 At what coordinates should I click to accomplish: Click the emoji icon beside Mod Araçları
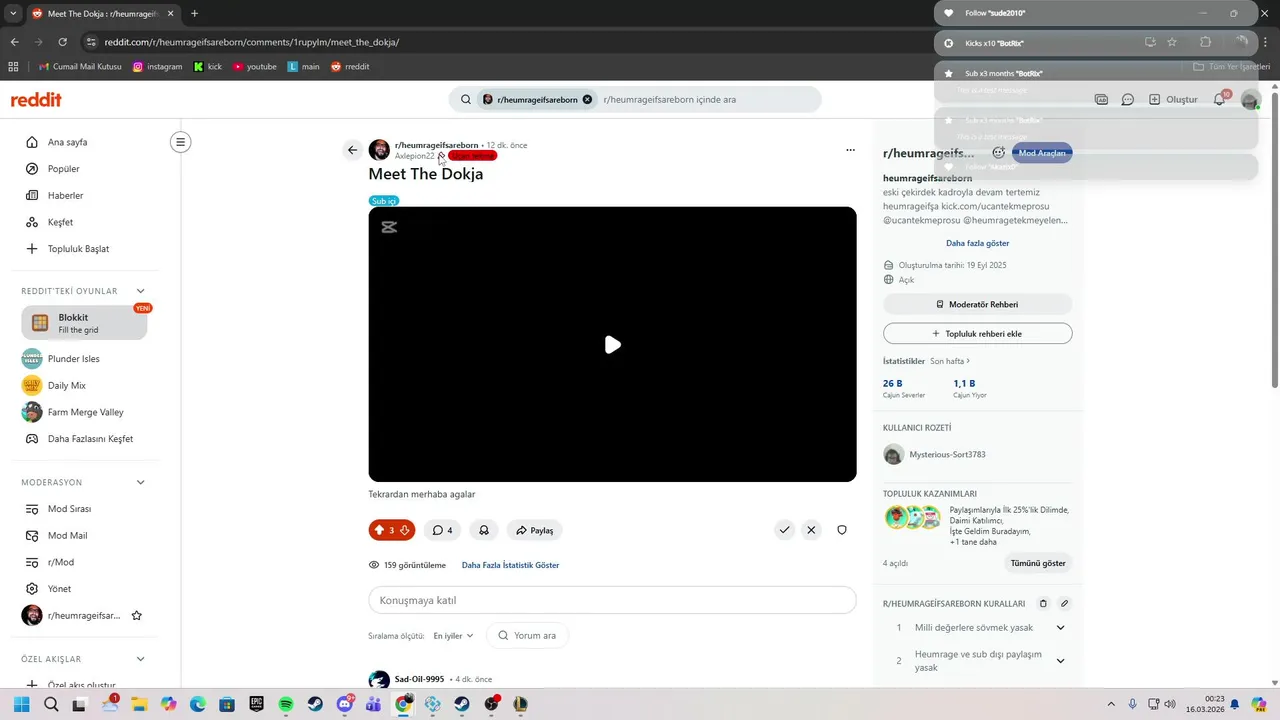998,153
